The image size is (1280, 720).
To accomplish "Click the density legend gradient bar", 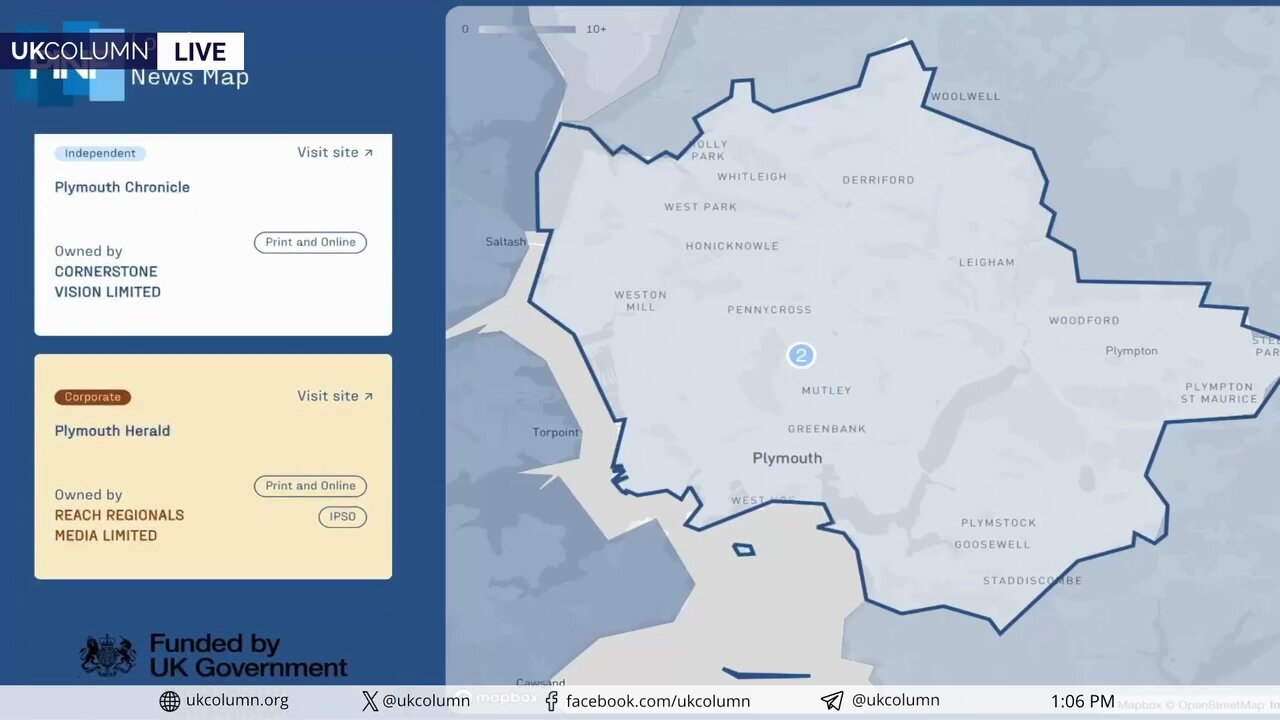I will pyautogui.click(x=527, y=29).
